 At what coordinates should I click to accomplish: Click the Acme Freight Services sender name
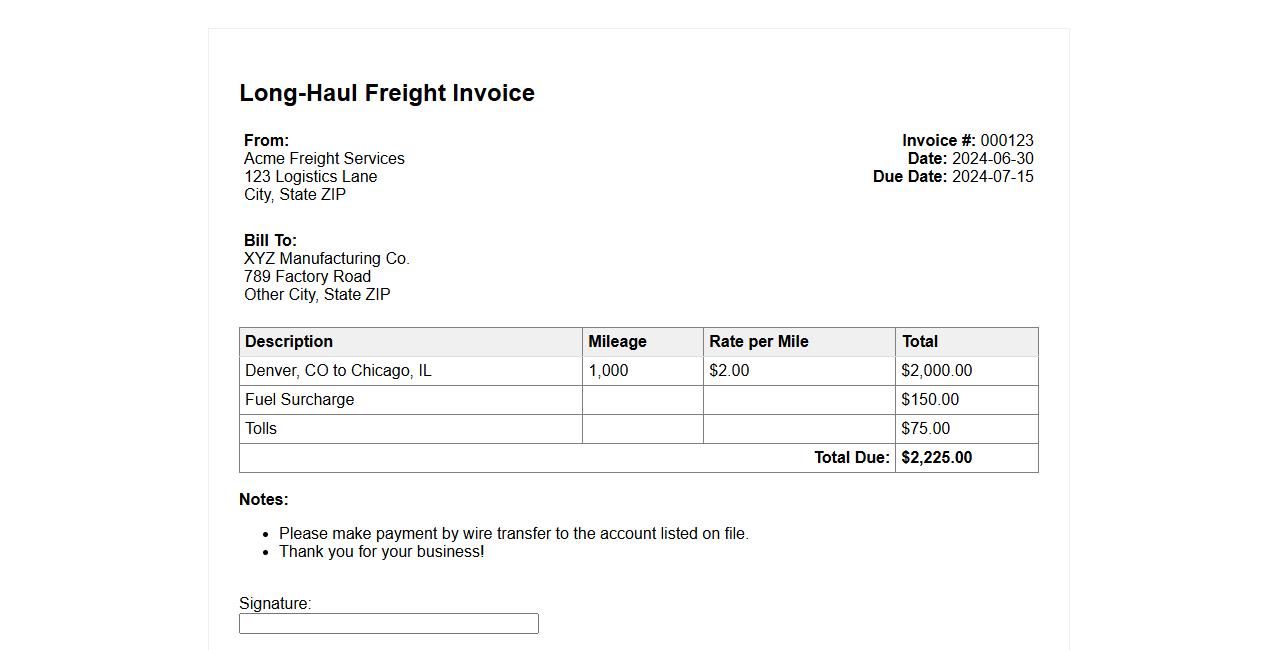(324, 159)
